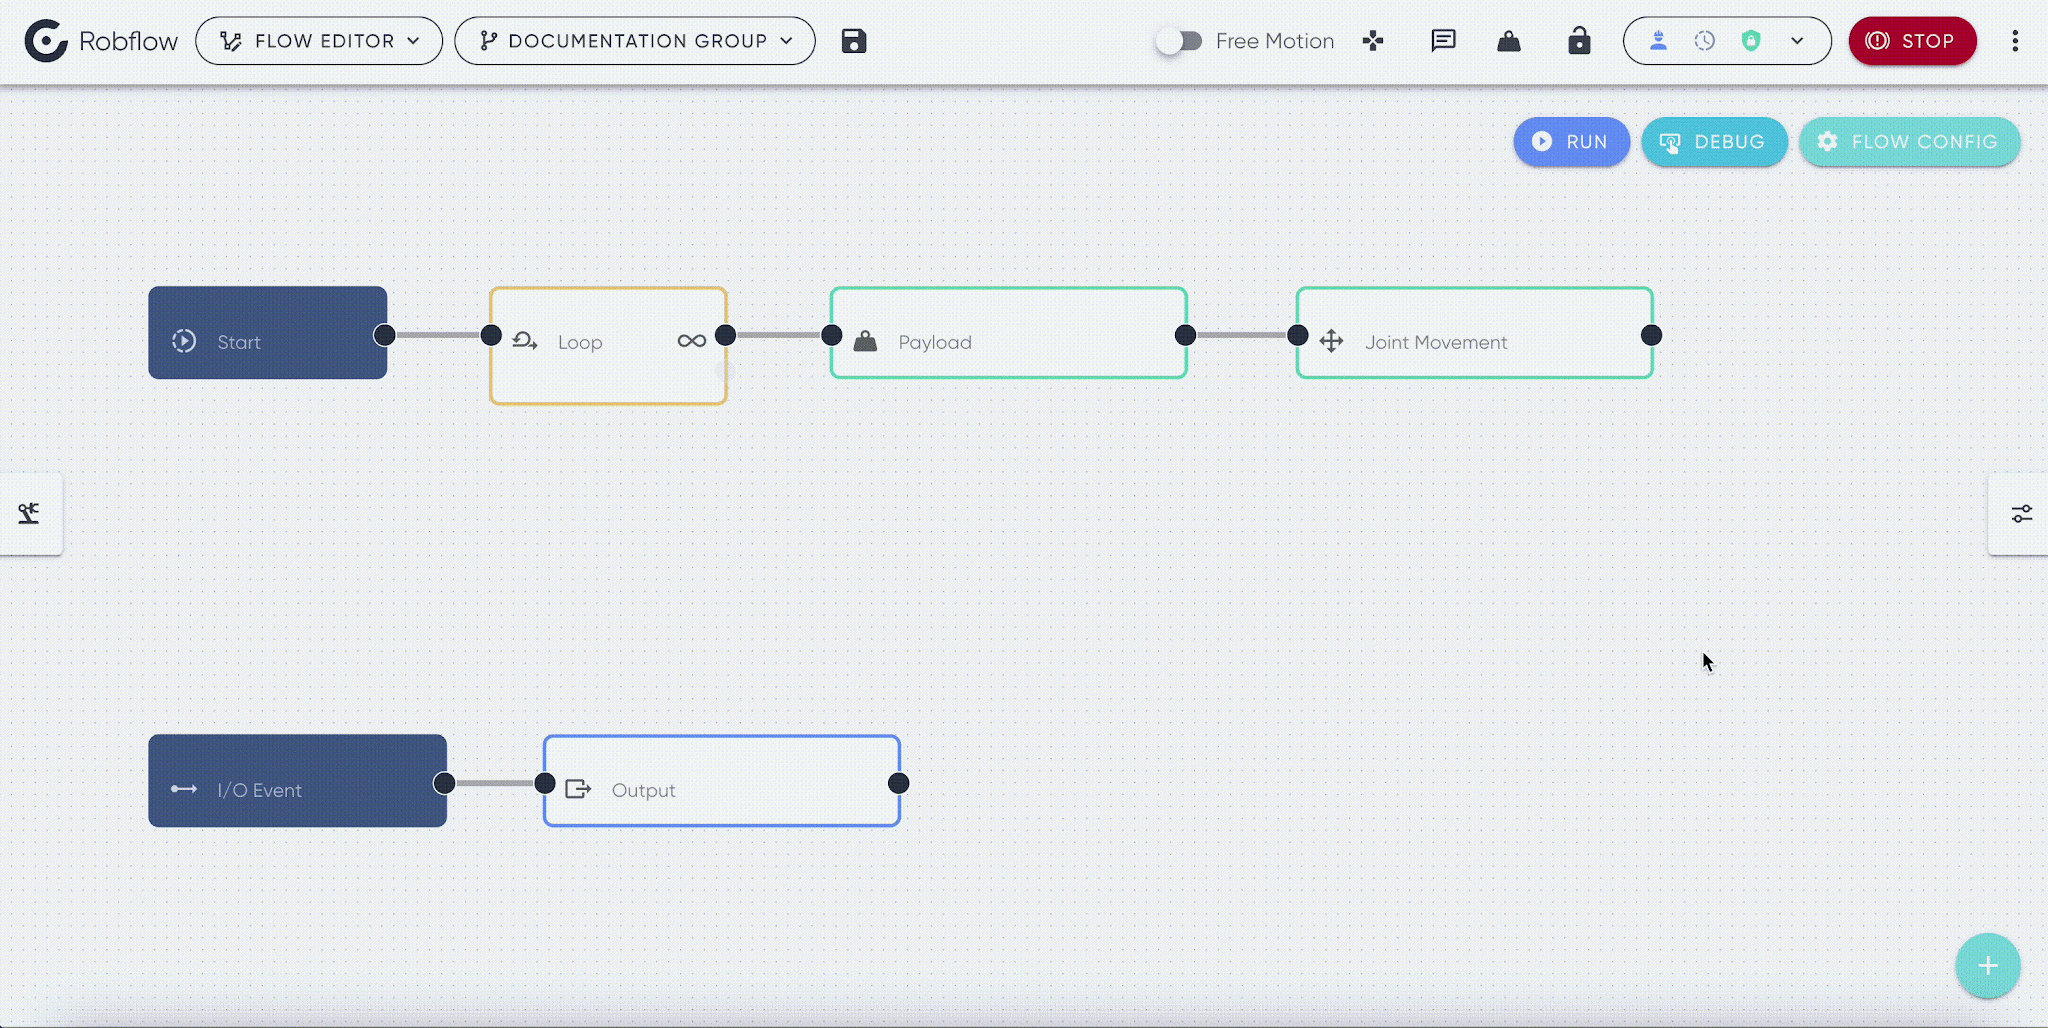Viewport: 2048px width, 1028px height.
Task: Open the Documentation Group dropdown
Action: [x=635, y=41]
